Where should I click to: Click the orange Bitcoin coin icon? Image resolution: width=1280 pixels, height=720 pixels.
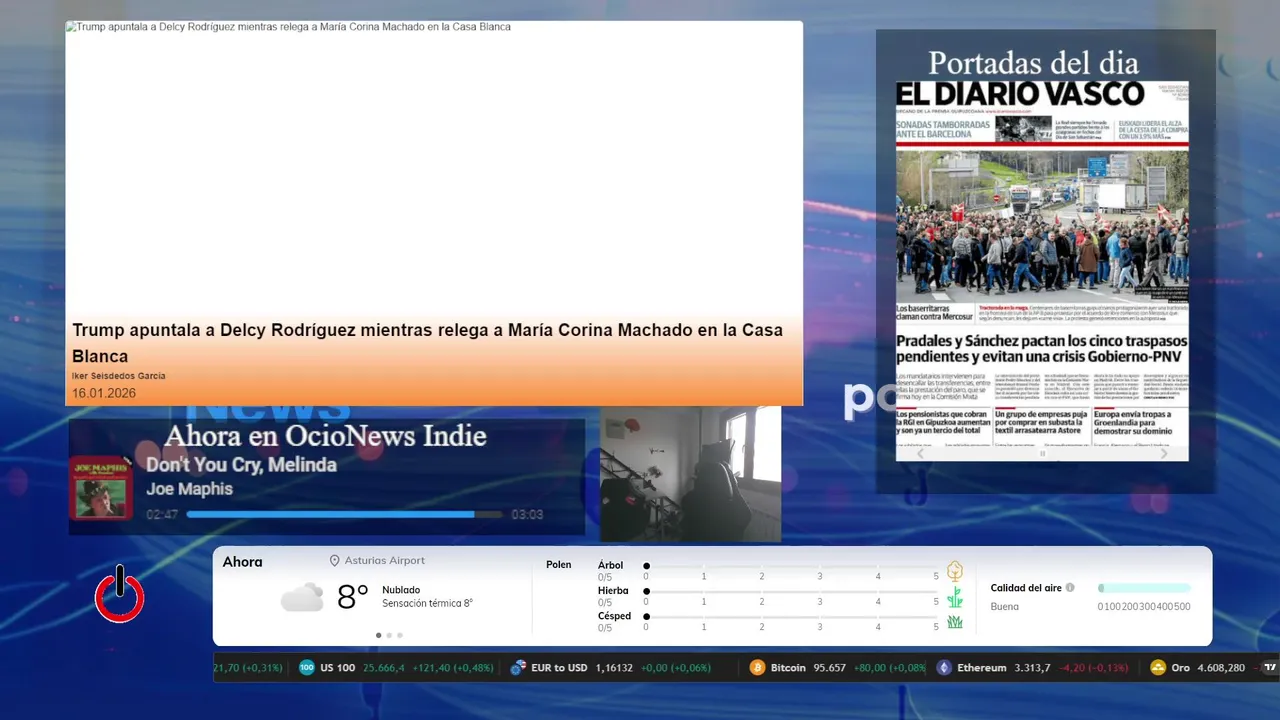757,668
